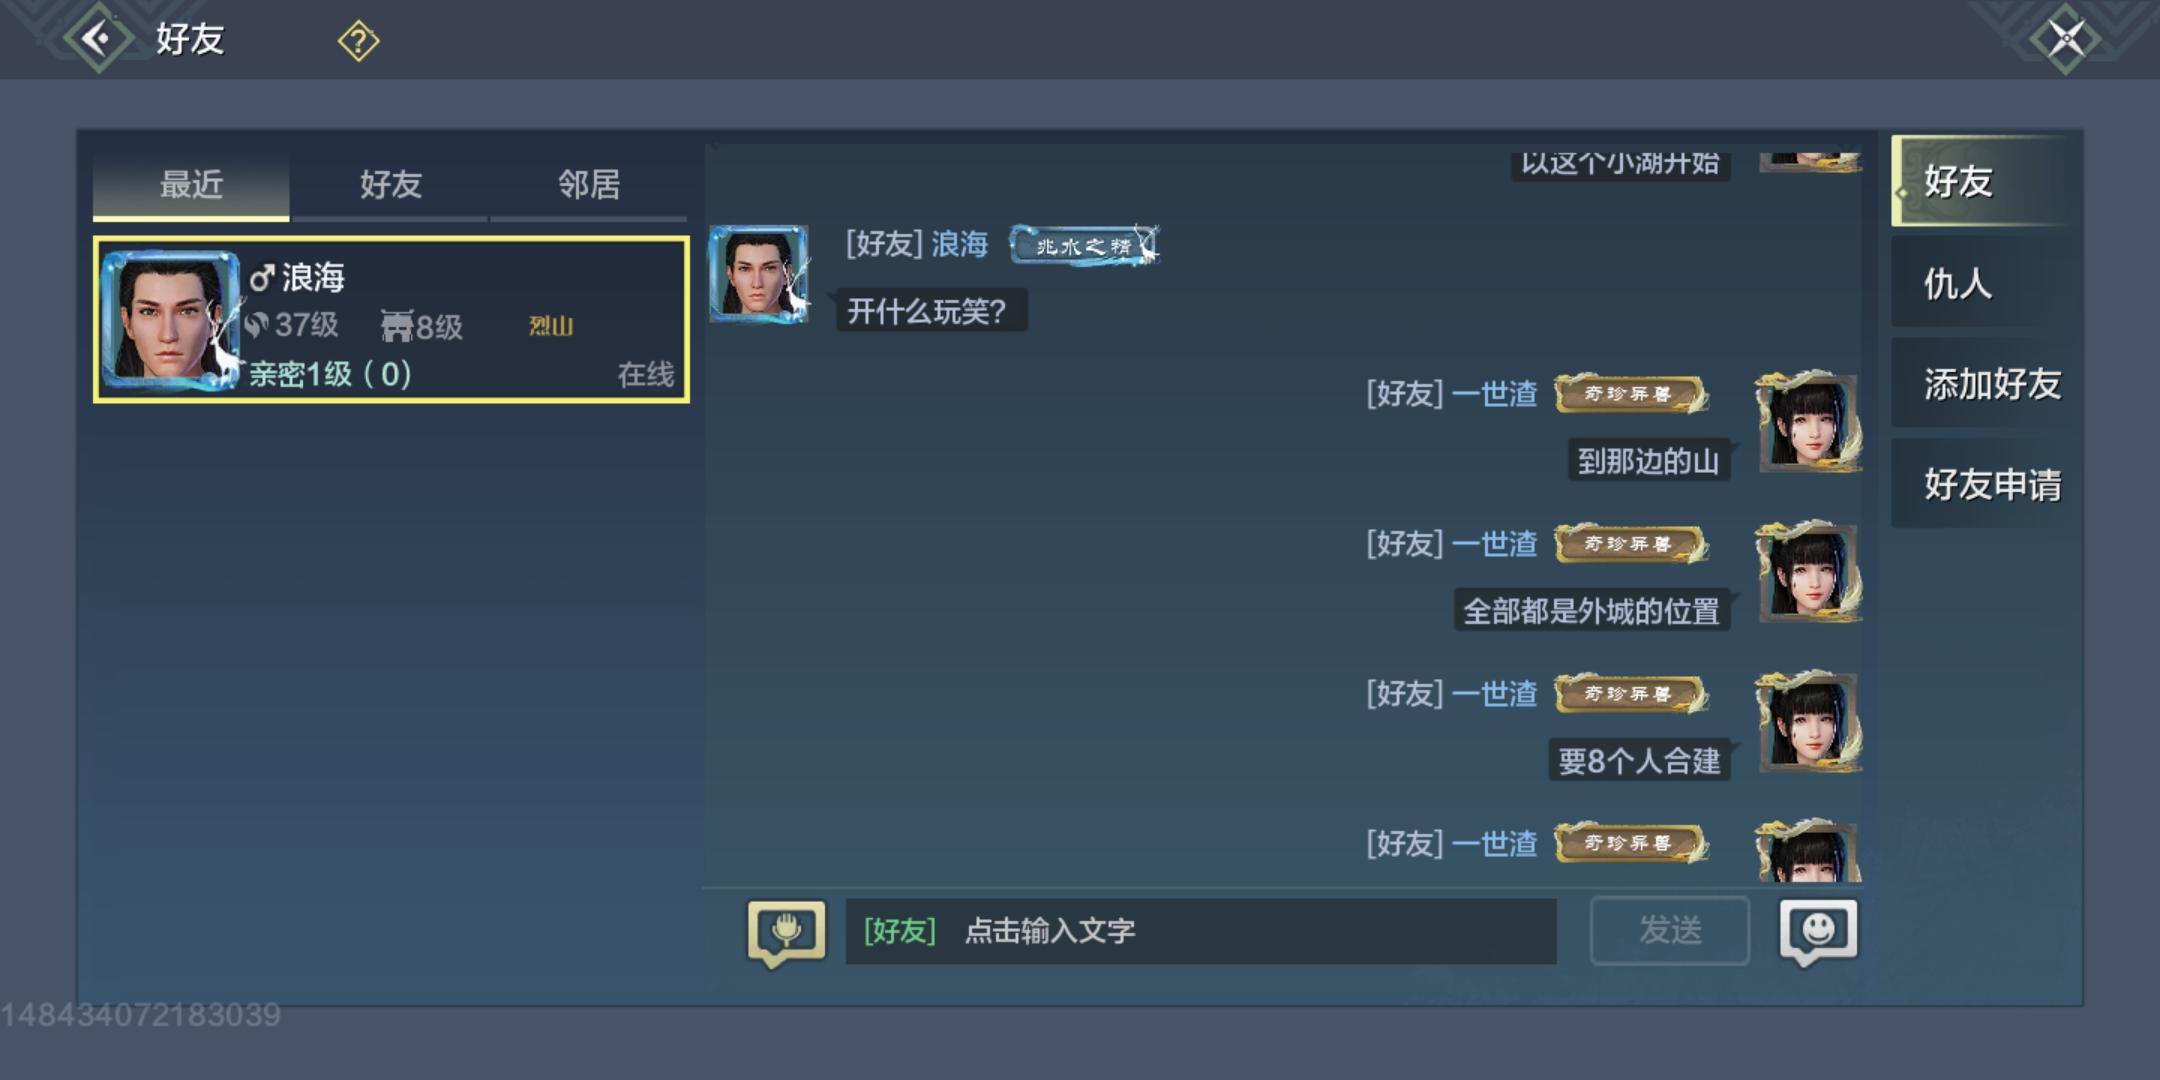Click 浪海's avatar in chat message

point(759,274)
